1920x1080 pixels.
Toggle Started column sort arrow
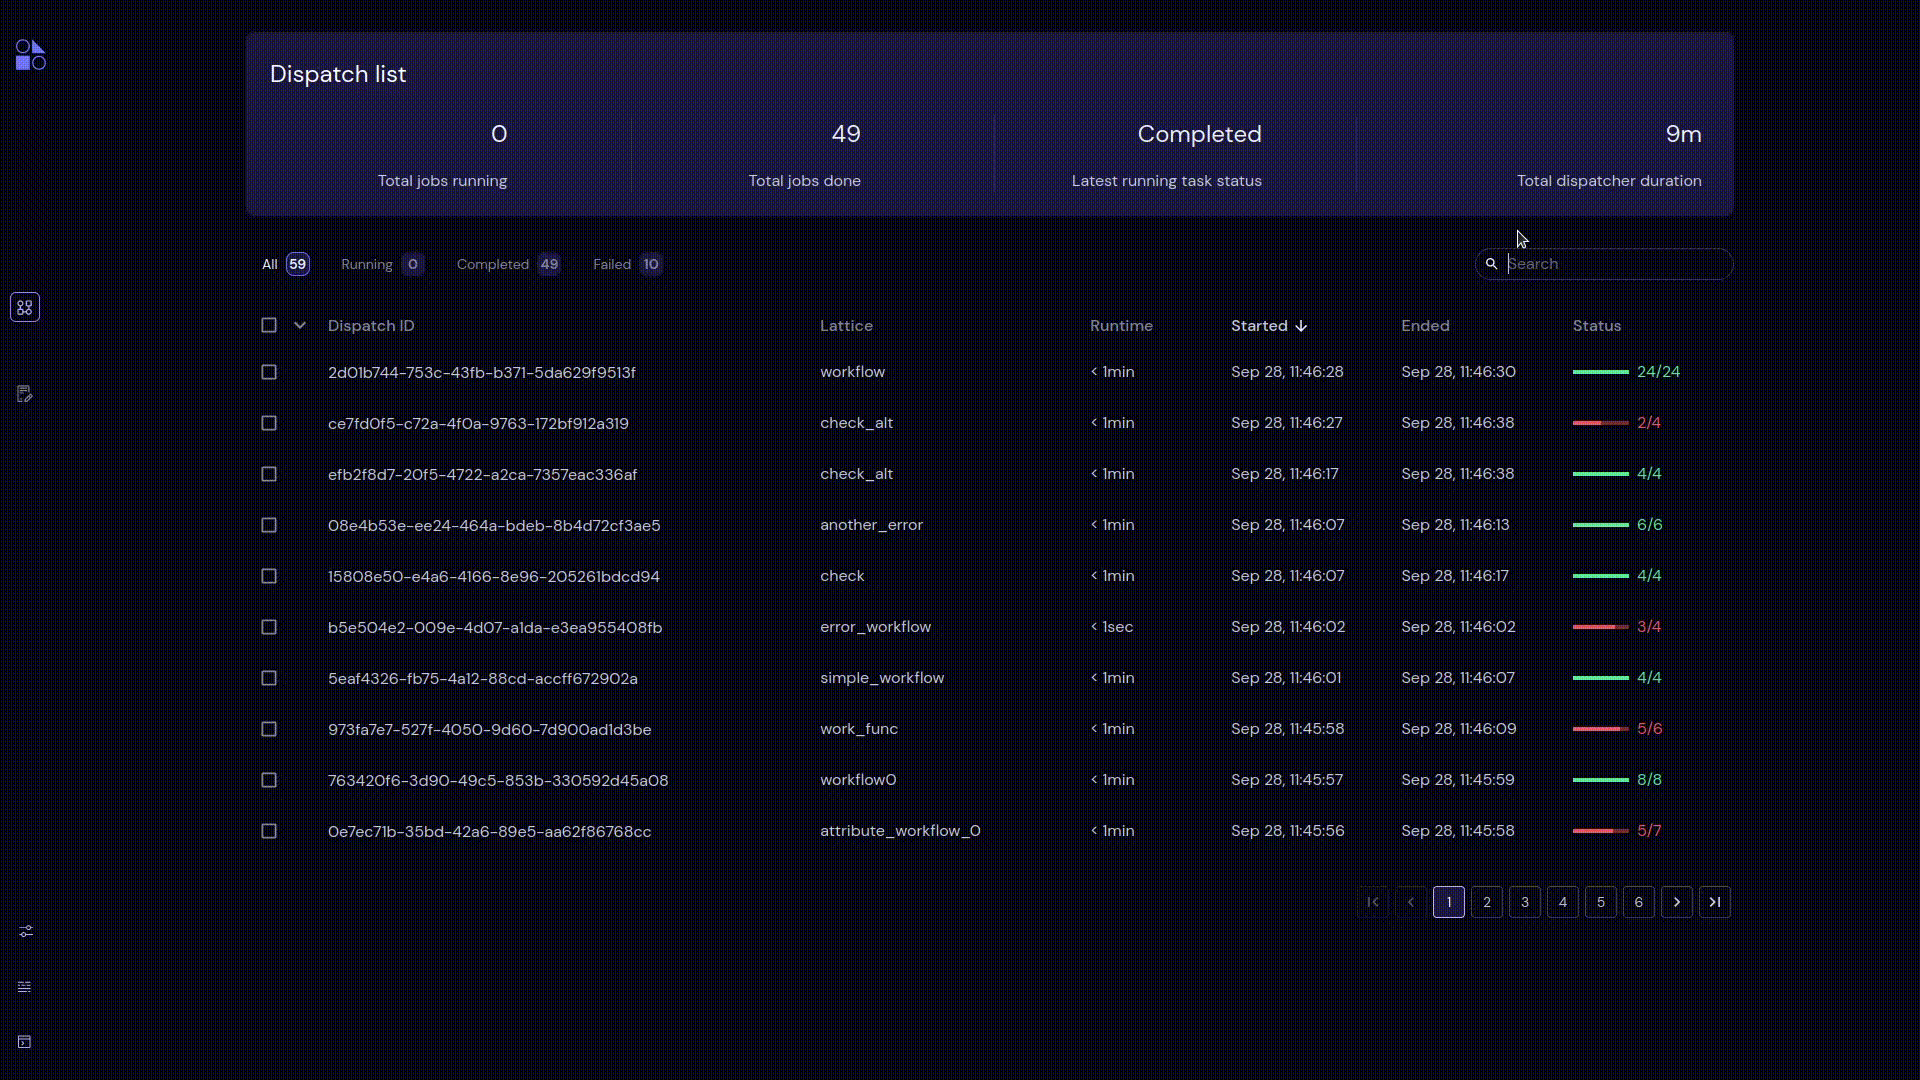pyautogui.click(x=1301, y=326)
